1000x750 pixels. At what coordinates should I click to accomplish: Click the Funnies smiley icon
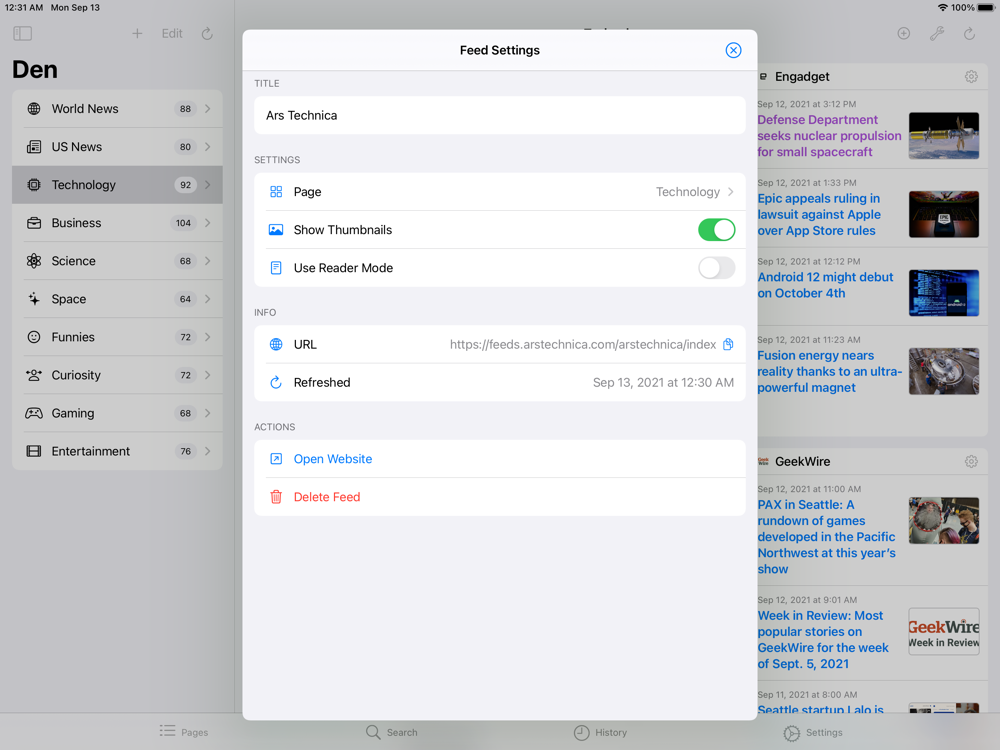[34, 337]
